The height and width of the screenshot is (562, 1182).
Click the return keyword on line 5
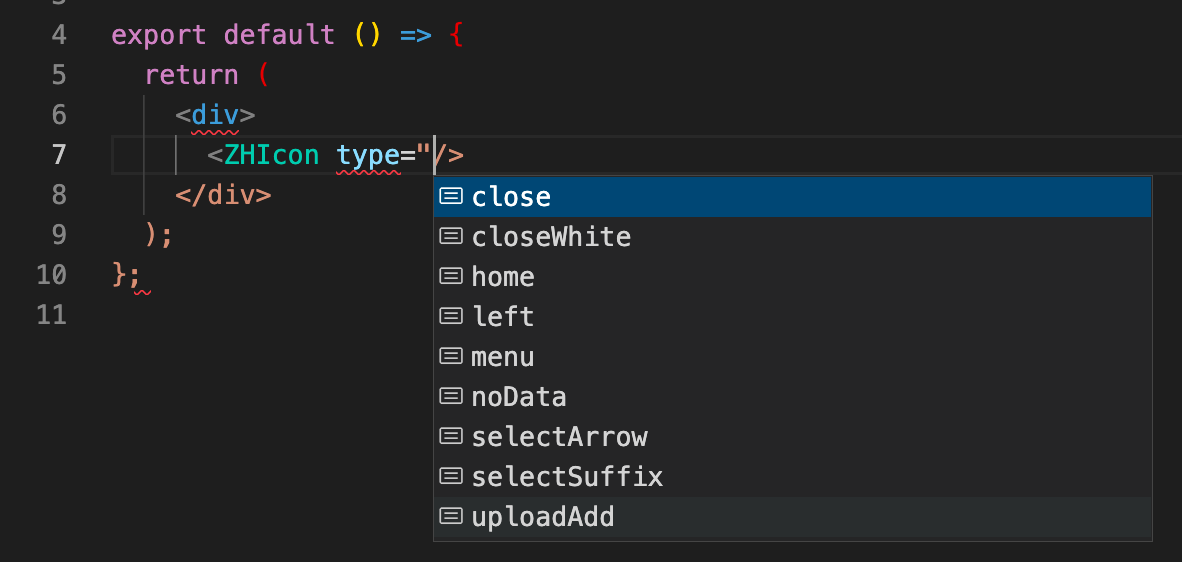[x=191, y=75]
